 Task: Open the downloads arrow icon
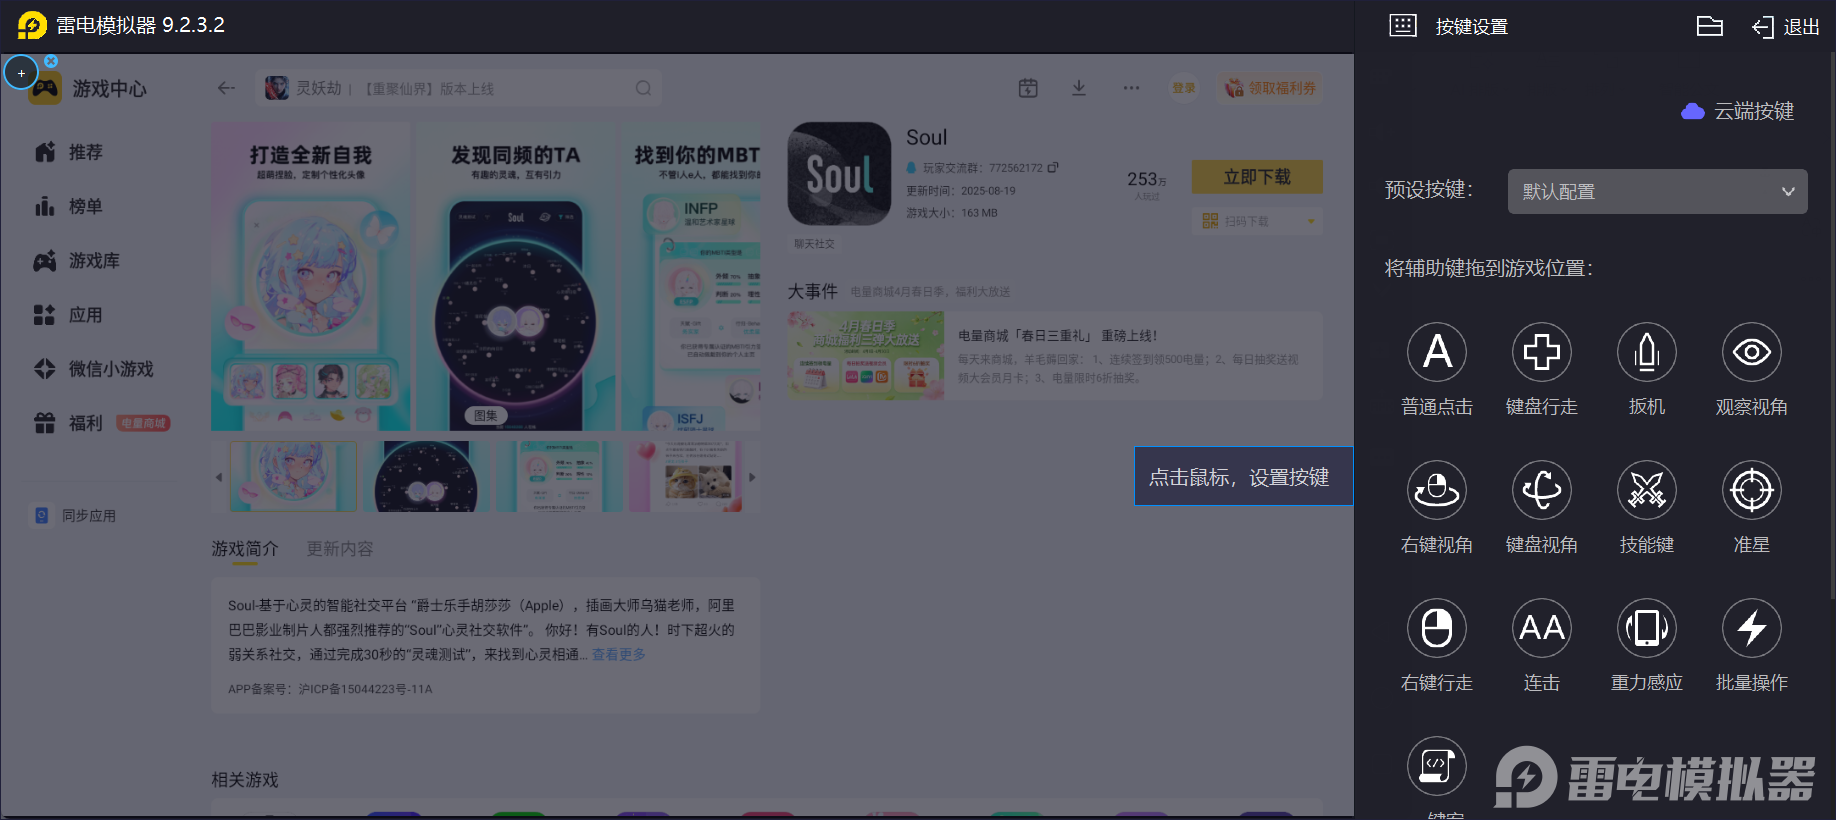(x=1079, y=88)
